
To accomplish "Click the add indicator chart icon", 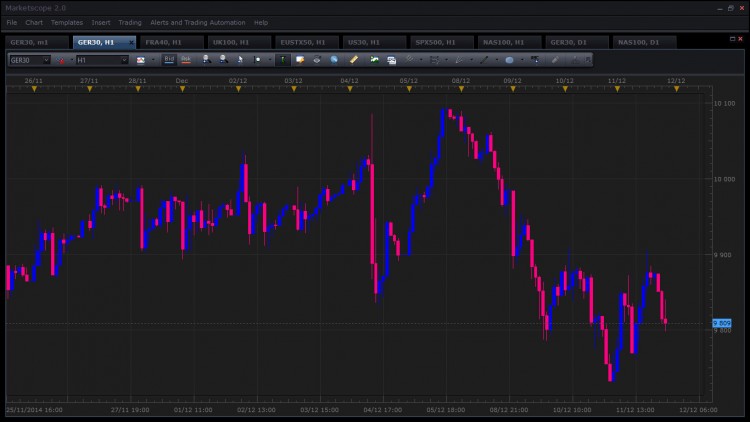I will click(x=374, y=59).
